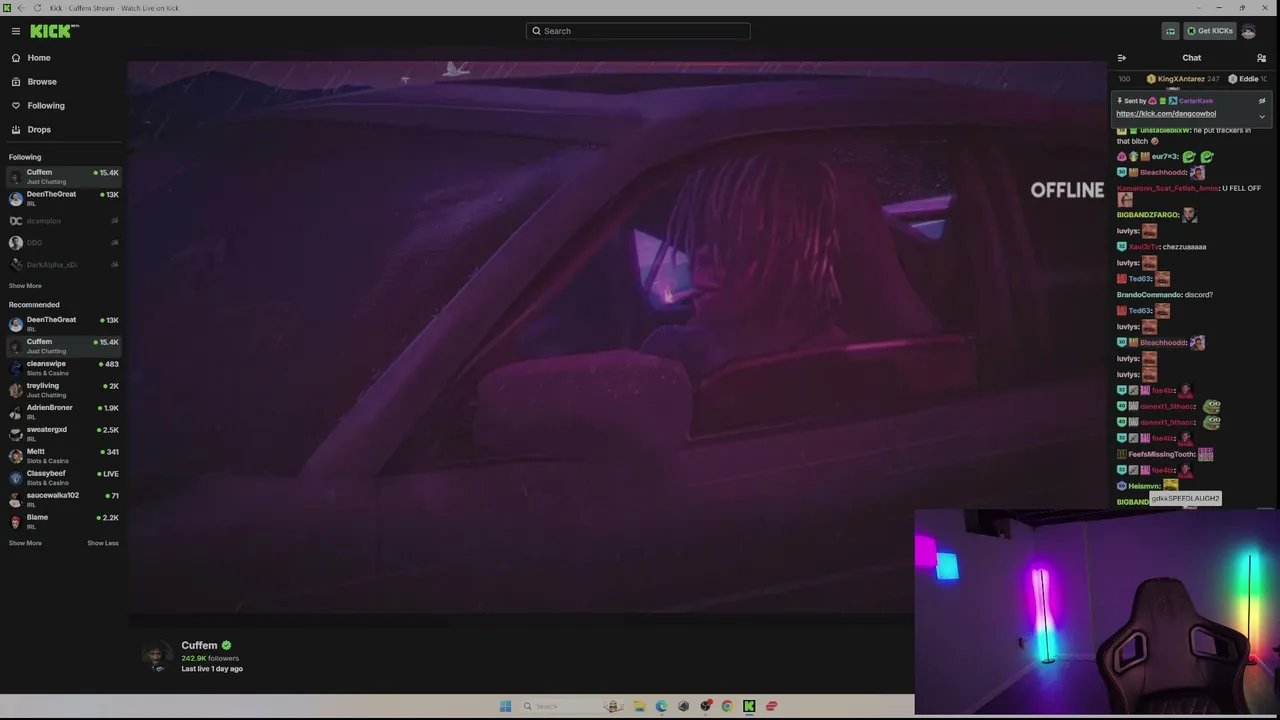Select DeenTheGreat in the Following list
Image resolution: width=1280 pixels, height=720 pixels.
(64, 199)
